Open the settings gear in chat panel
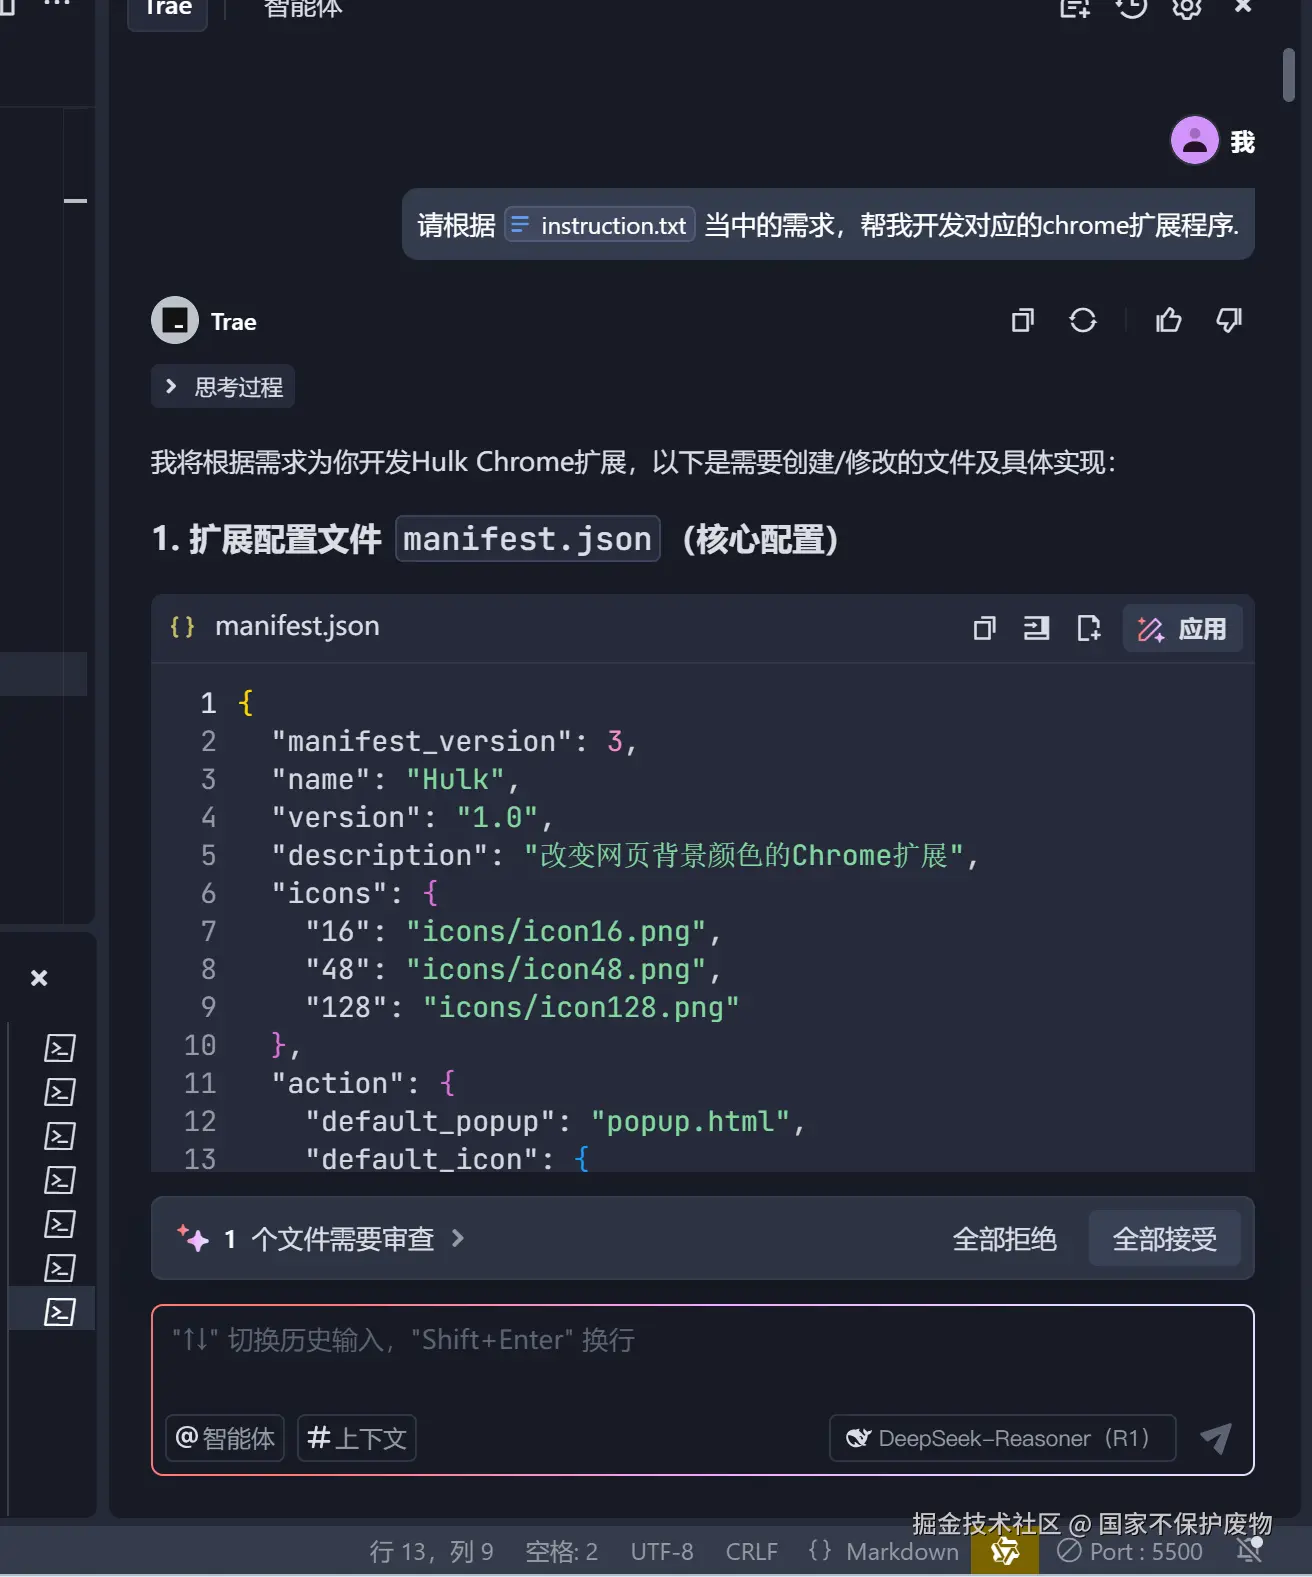Screen dimensions: 1312x1577 (1187, 8)
